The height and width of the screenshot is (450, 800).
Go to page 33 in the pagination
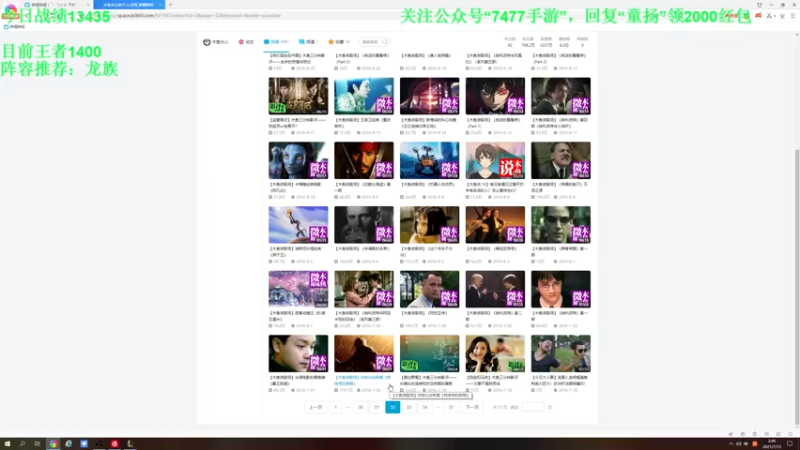[x=409, y=407]
